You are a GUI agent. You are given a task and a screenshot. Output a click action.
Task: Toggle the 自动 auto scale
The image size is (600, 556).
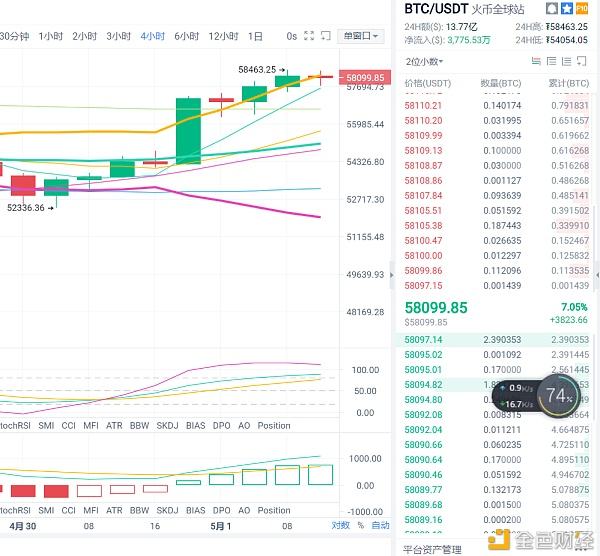(380, 525)
